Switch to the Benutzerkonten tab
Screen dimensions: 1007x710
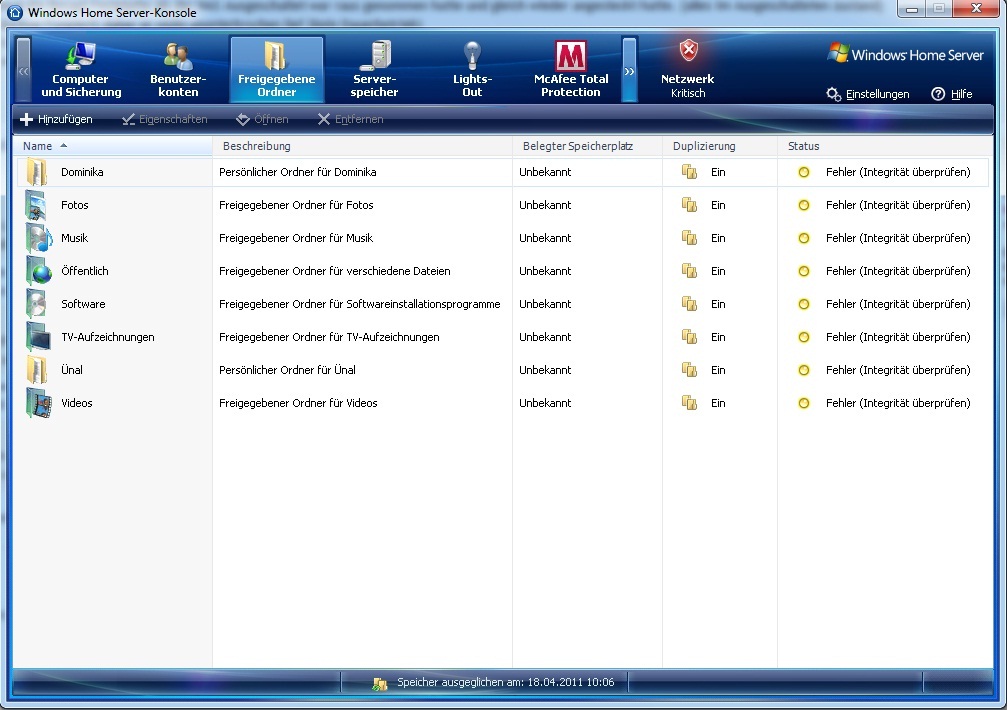(x=178, y=69)
